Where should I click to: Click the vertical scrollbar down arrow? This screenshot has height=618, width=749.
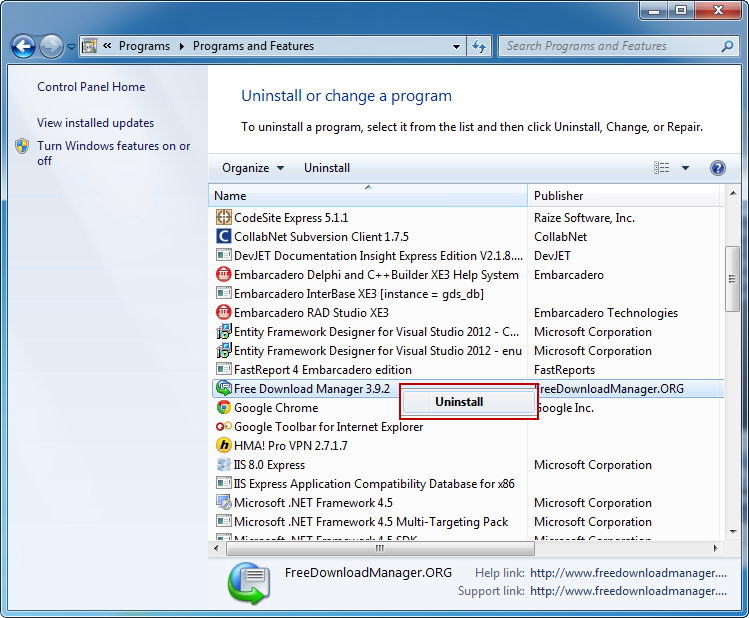pos(732,532)
